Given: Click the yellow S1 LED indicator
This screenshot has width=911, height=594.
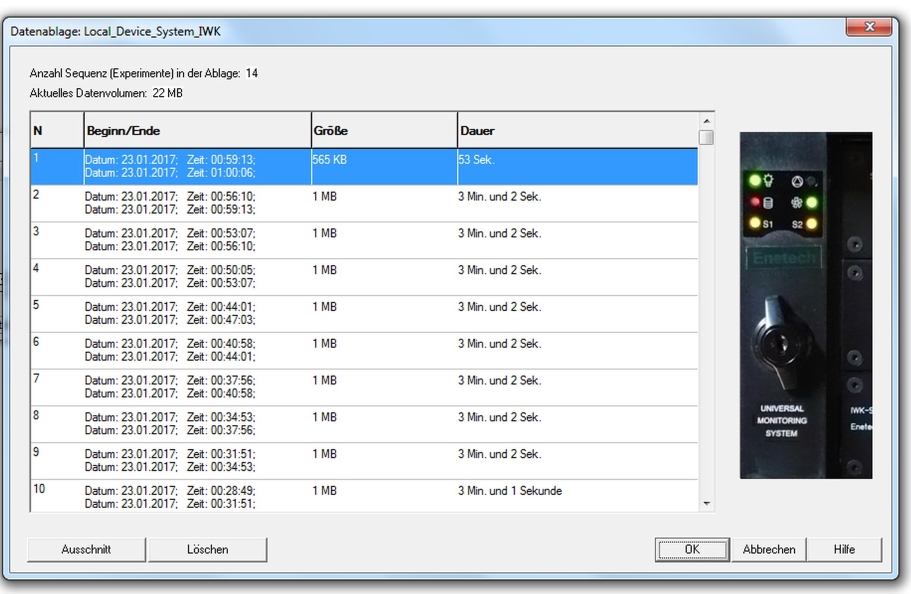Looking at the screenshot, I should 754,223.
